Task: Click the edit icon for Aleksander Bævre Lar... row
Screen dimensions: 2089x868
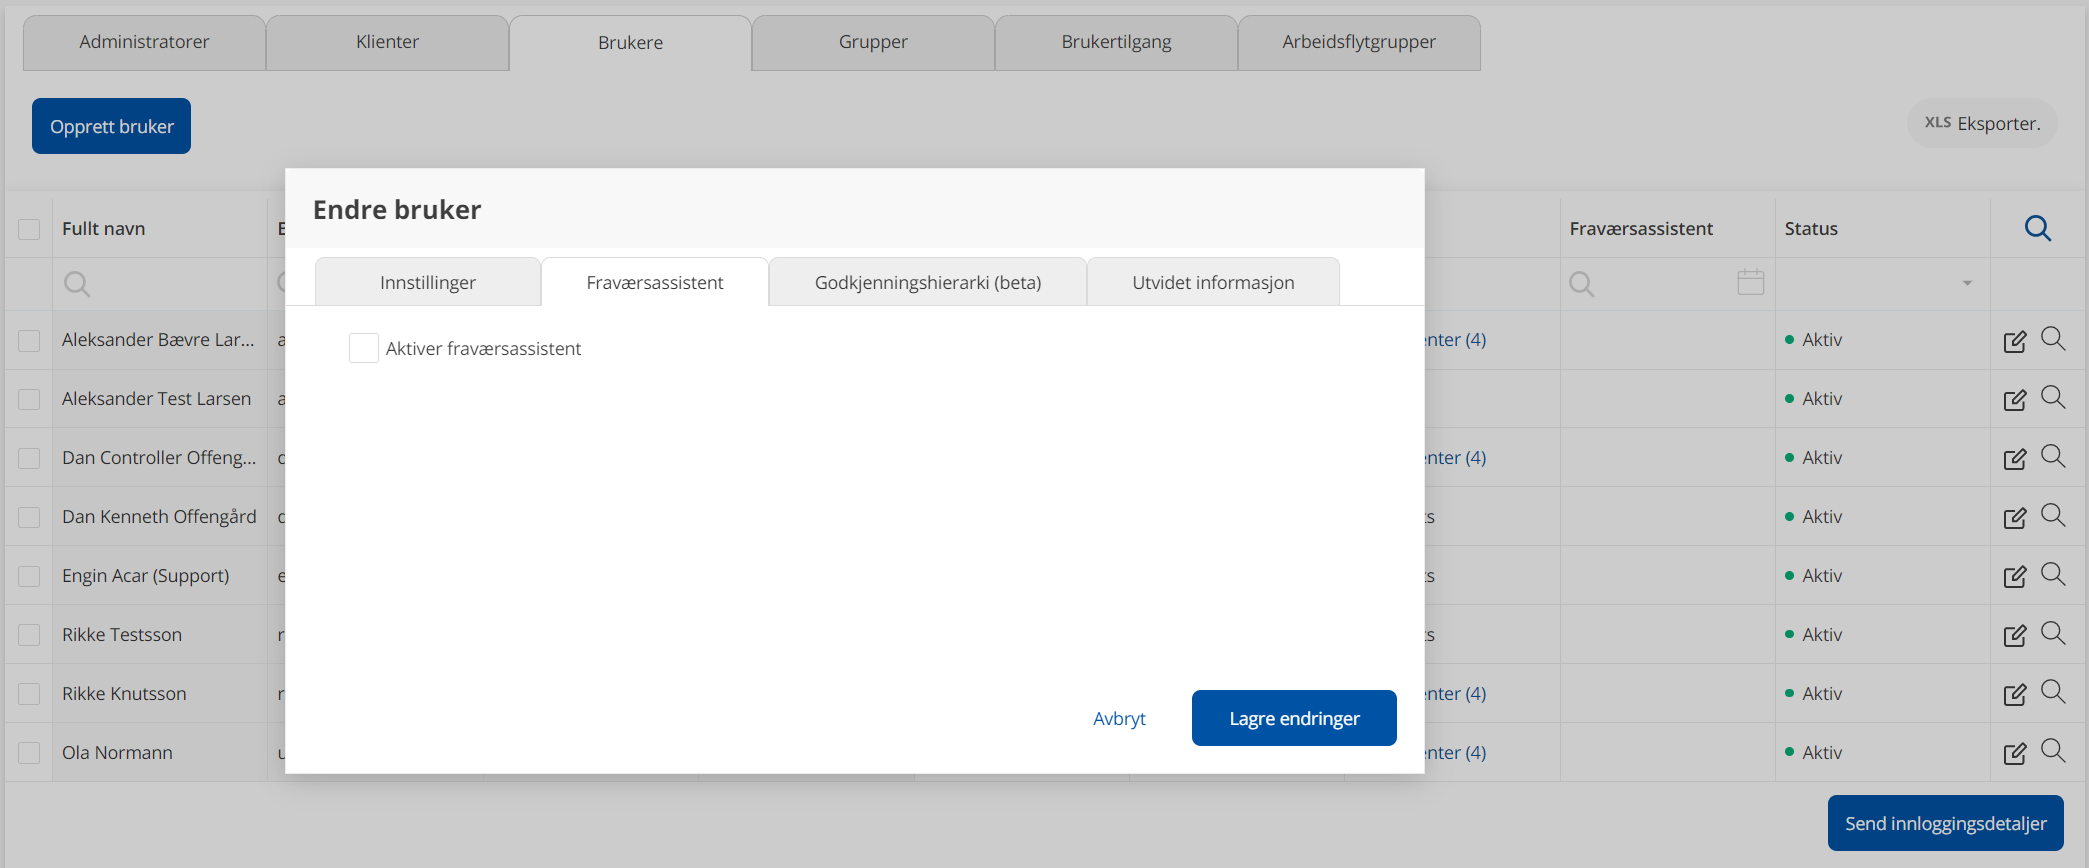Action: point(2014,341)
